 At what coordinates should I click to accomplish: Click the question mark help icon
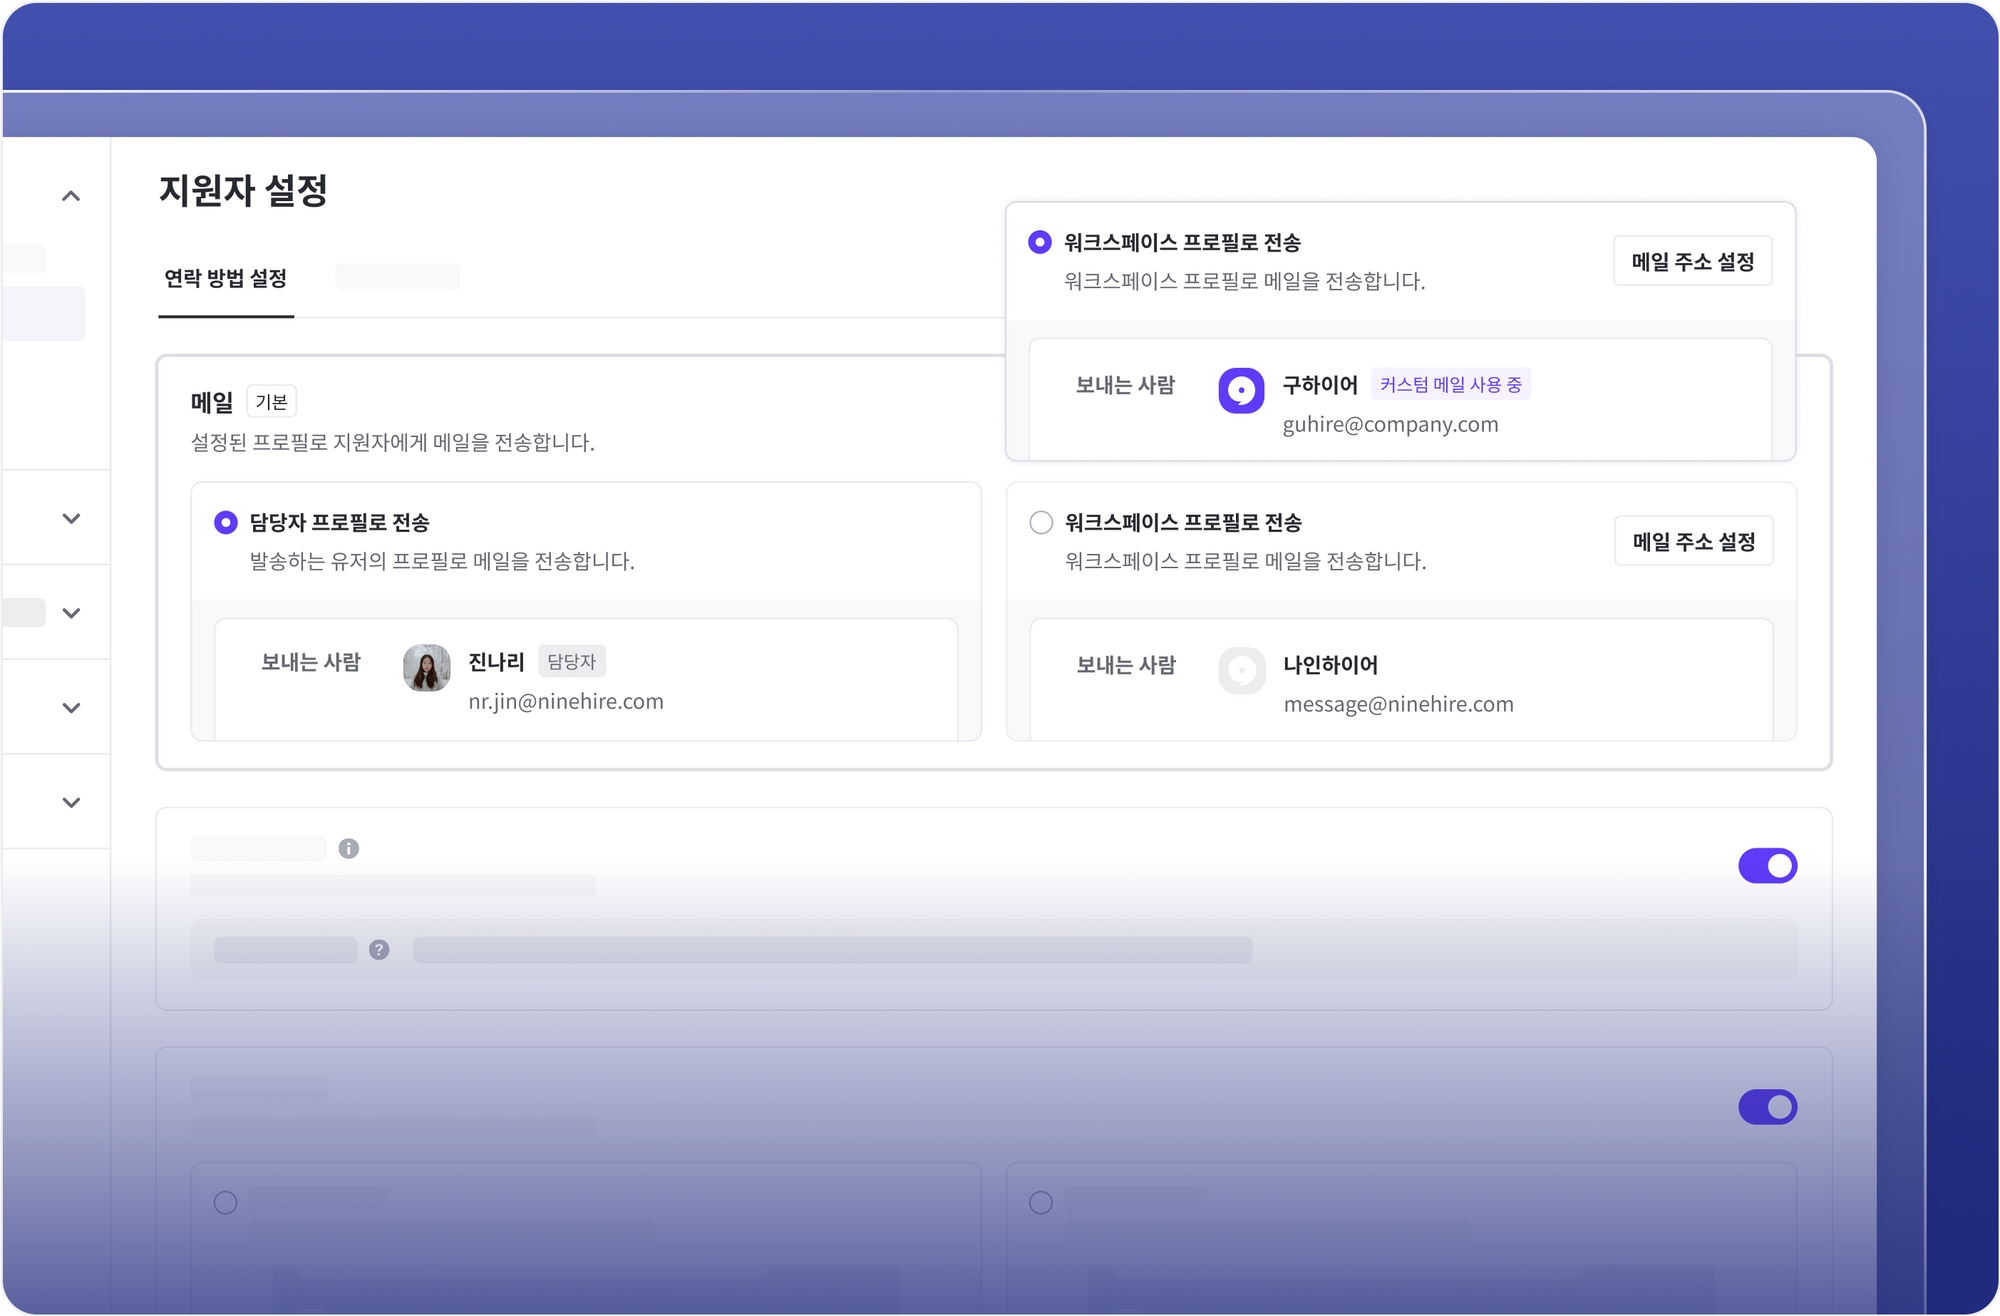click(x=378, y=949)
